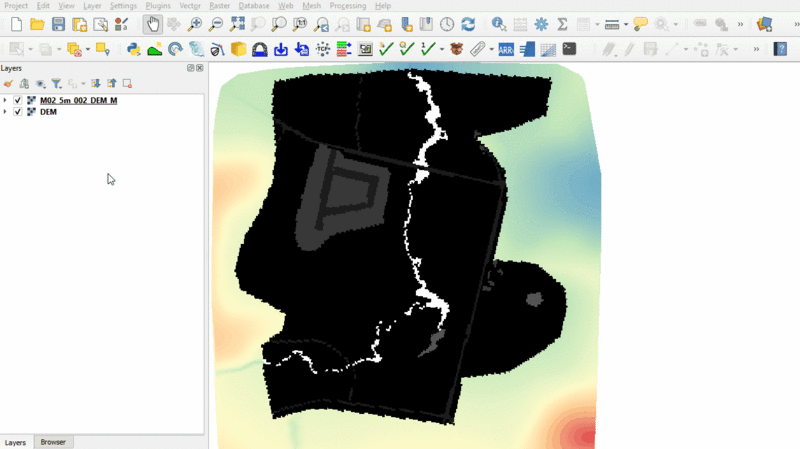Click the Refresh map icon
Viewport: 800px width, 449px height.
coord(468,24)
